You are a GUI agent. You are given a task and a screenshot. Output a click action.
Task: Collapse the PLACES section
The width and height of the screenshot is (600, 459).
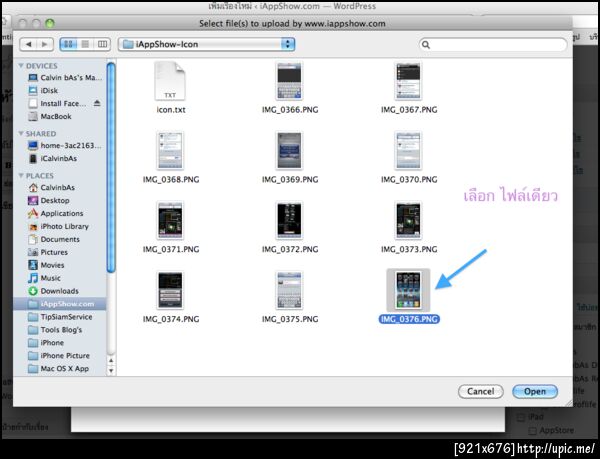click(x=21, y=176)
